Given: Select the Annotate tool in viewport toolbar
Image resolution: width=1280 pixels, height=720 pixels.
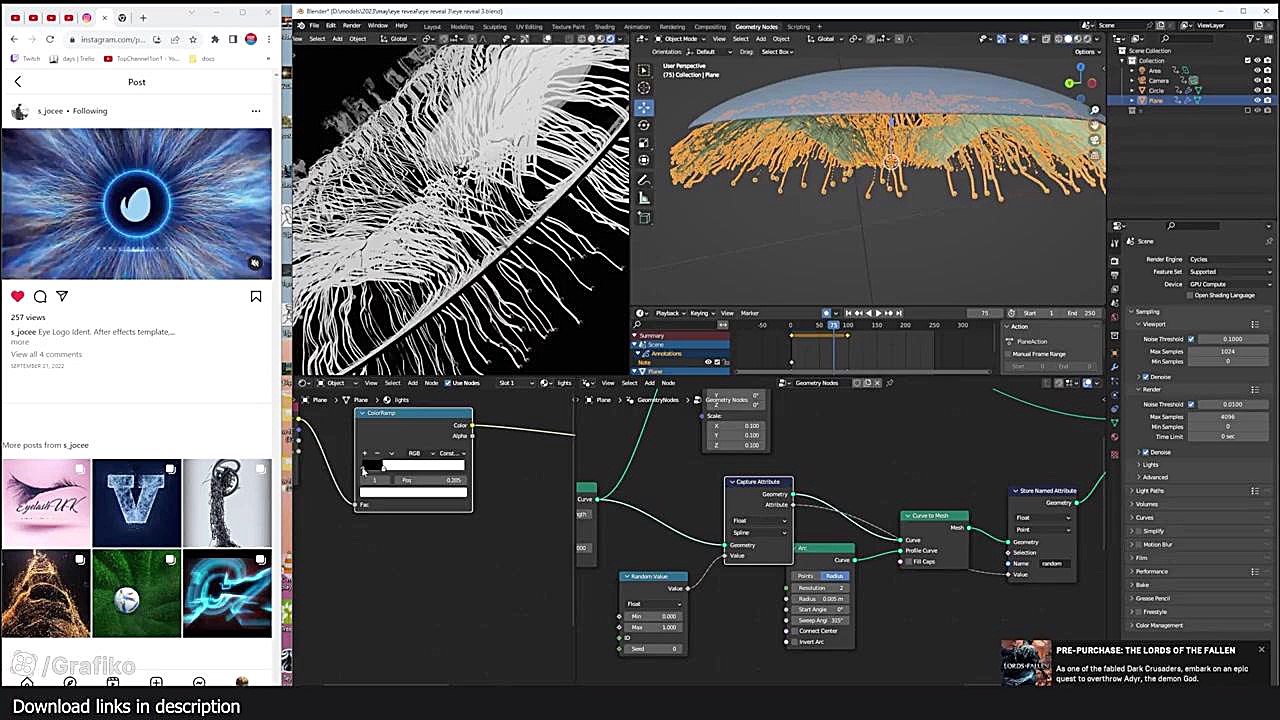Looking at the screenshot, I should (x=644, y=181).
